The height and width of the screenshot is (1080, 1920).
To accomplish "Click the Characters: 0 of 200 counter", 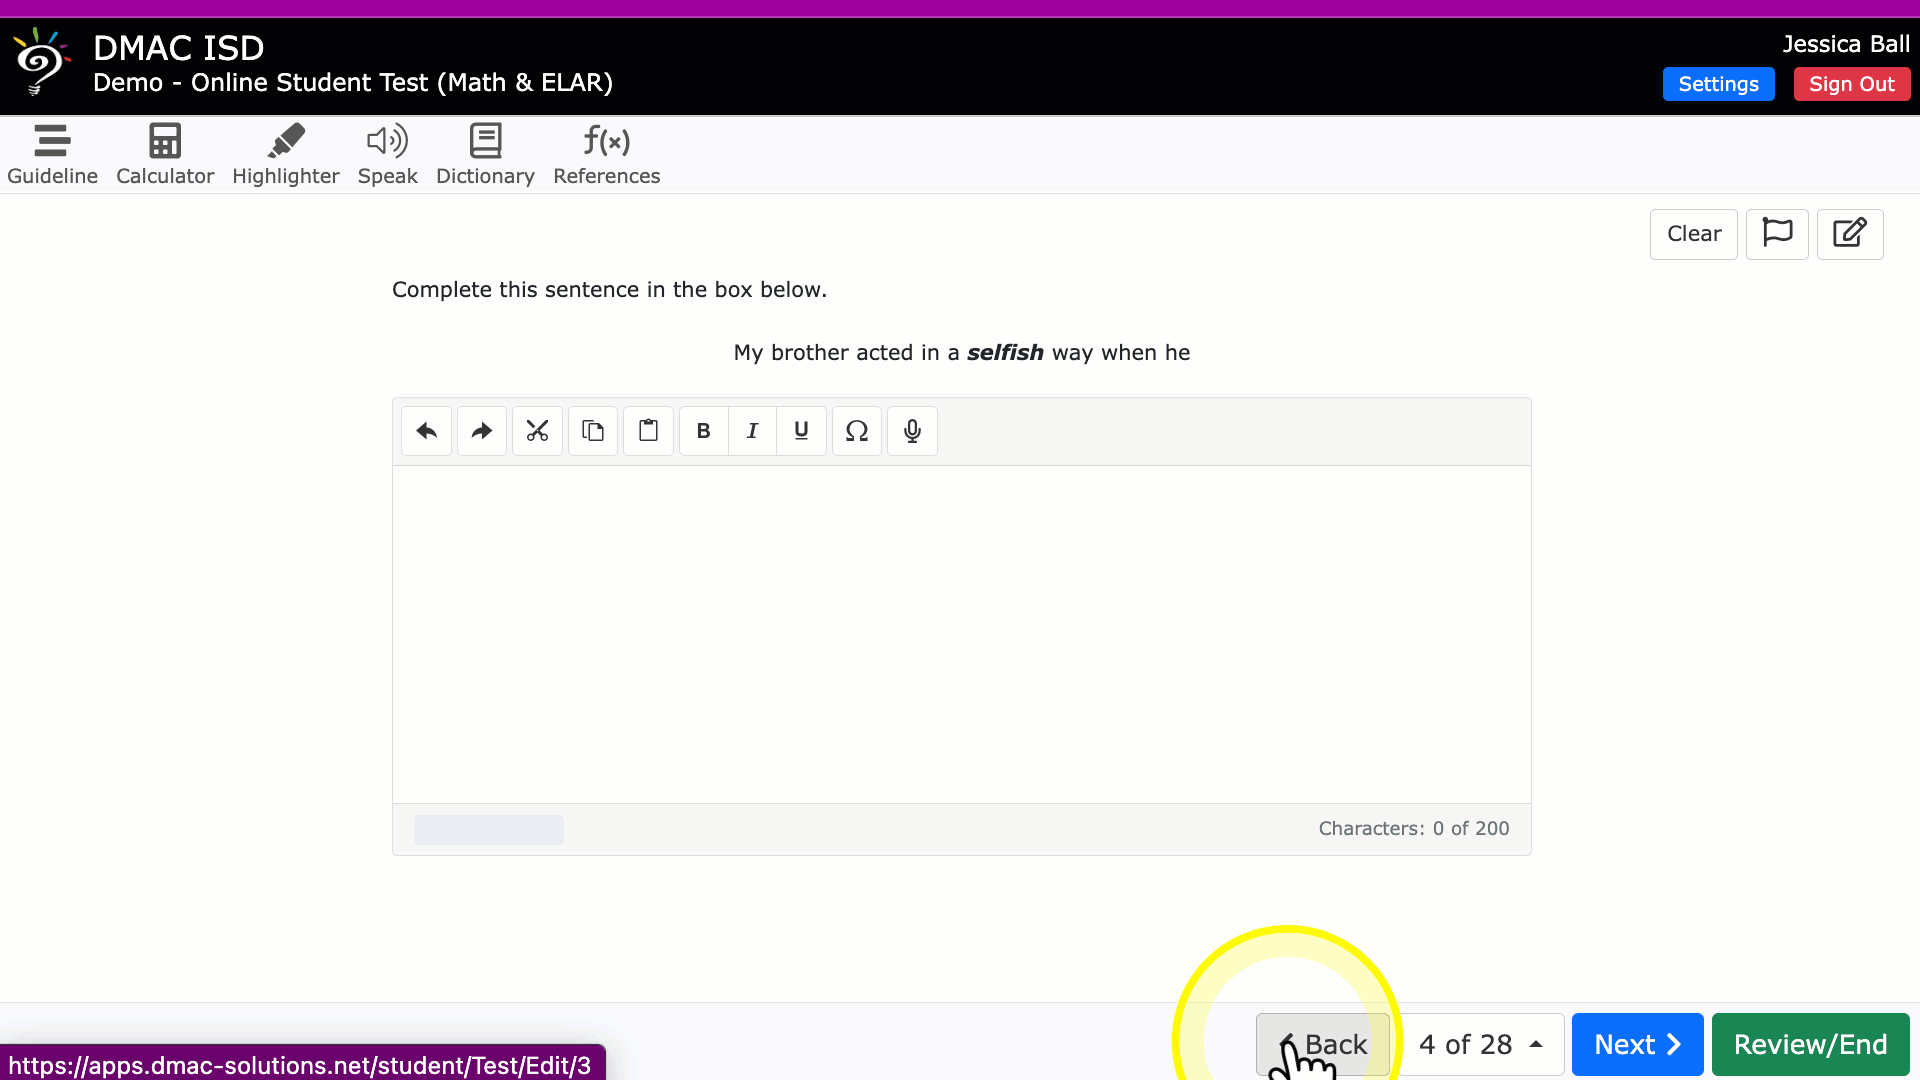I will point(1414,829).
